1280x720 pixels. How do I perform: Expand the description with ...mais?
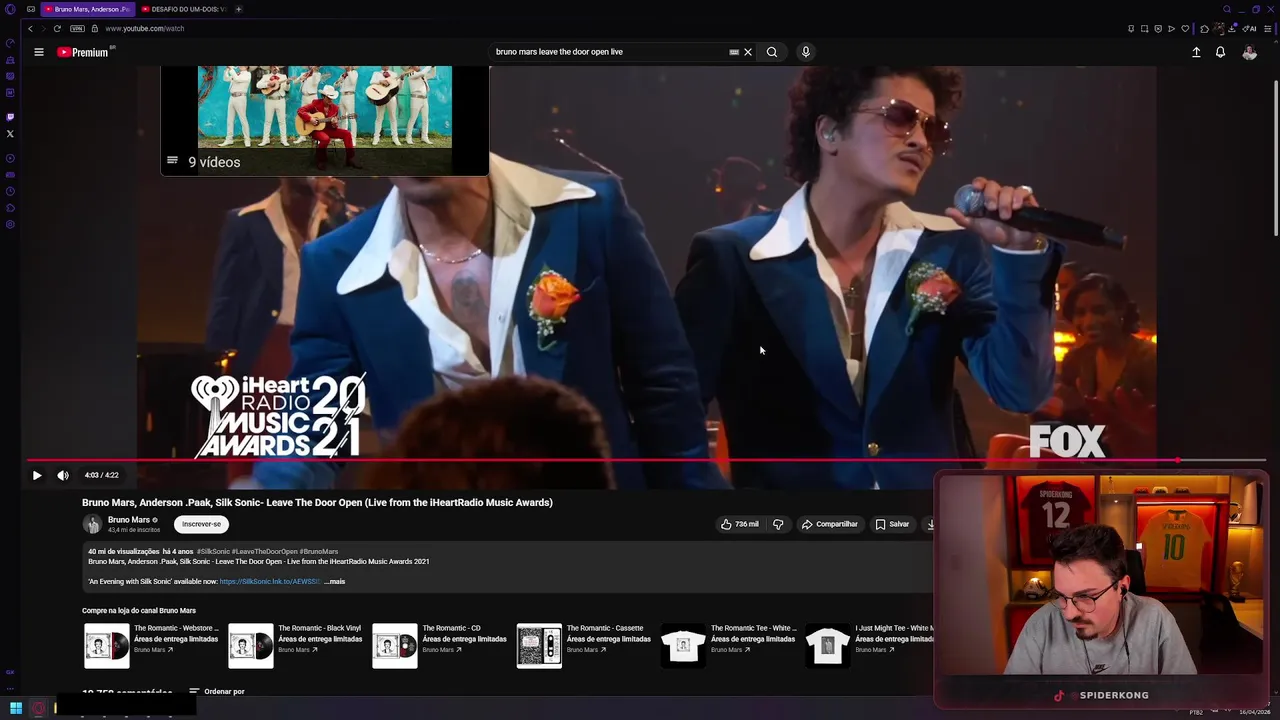coord(334,582)
